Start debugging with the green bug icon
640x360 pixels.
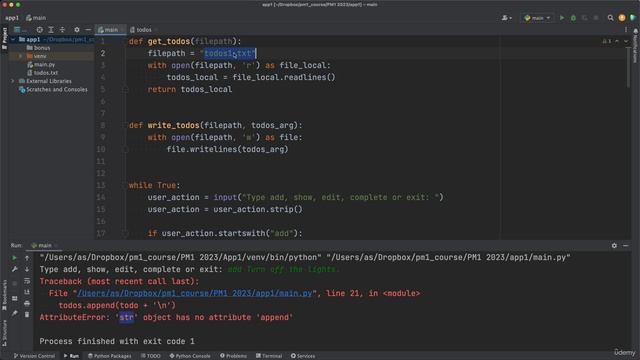(573, 18)
